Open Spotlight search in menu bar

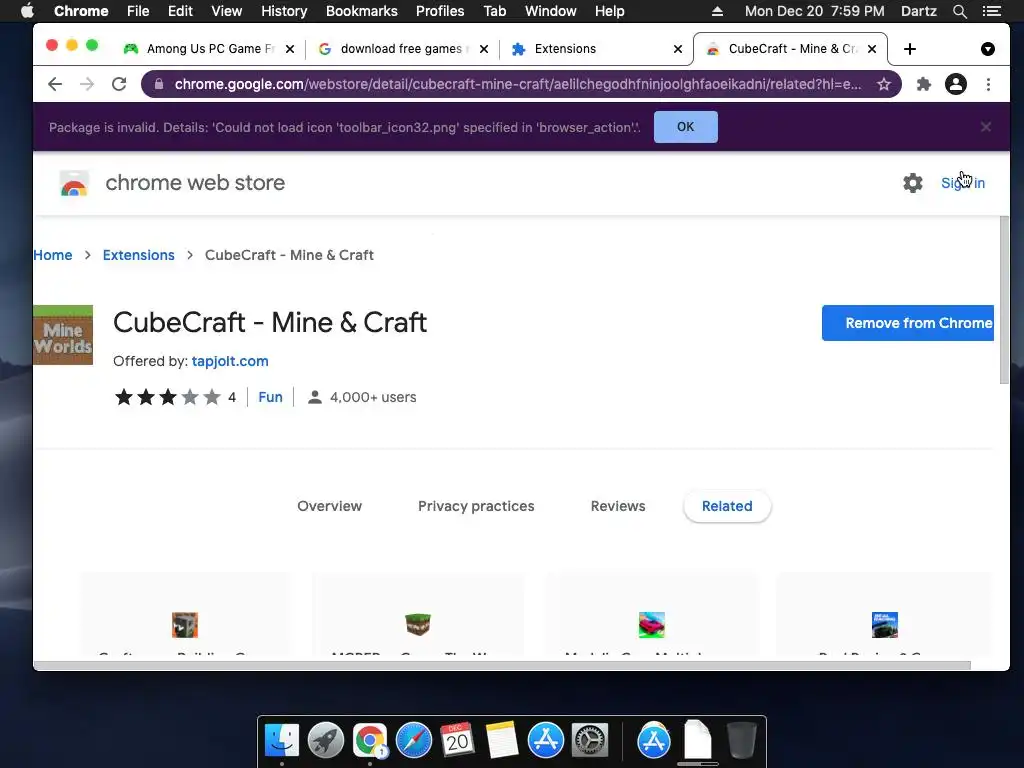coord(959,11)
